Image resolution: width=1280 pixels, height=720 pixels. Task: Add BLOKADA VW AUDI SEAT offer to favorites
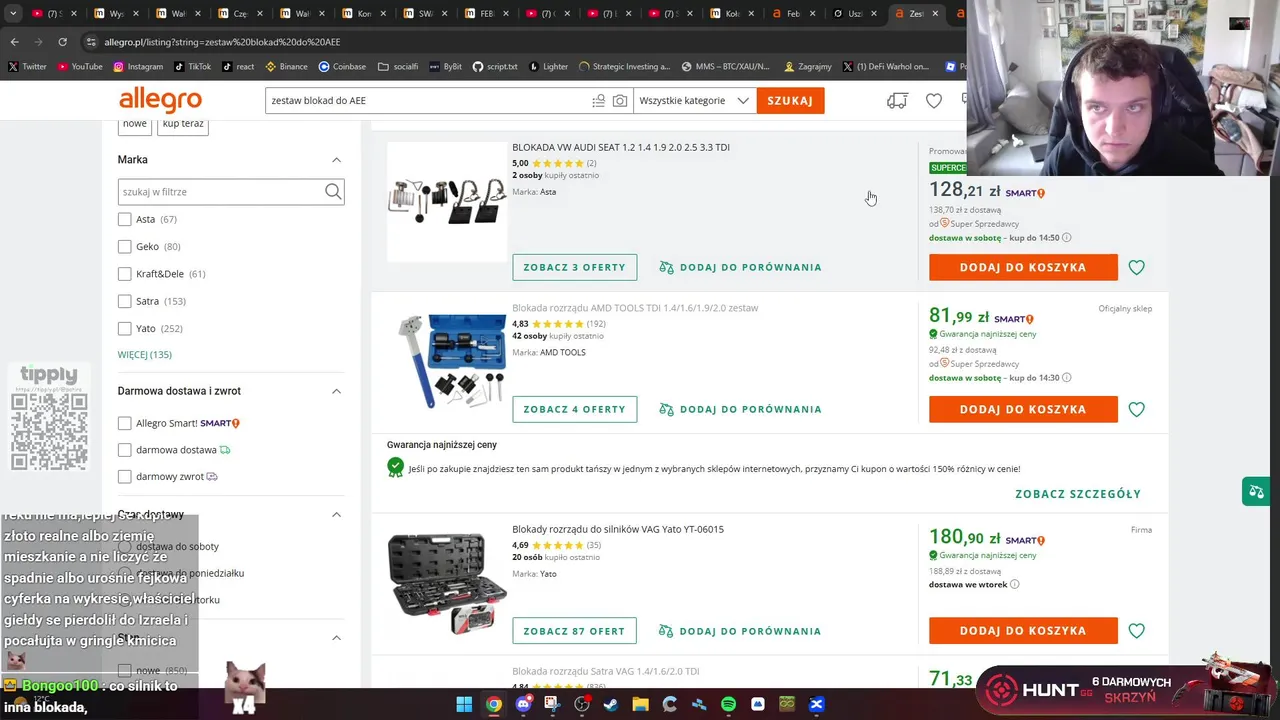click(1136, 267)
